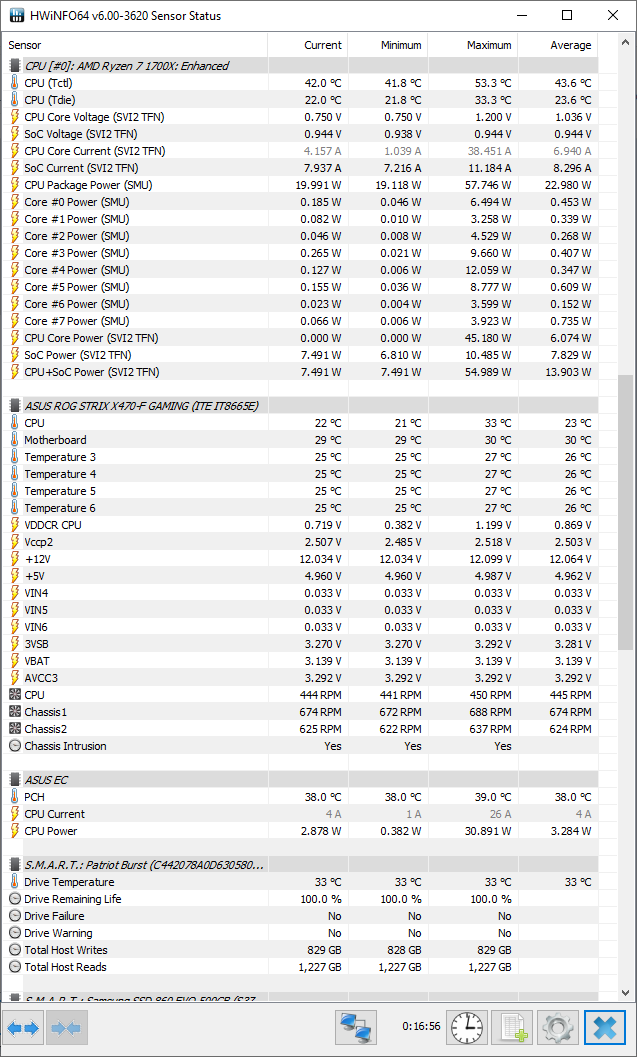Select the Core #0 Power (SMU) row
Image resolution: width=637 pixels, height=1057 pixels.
click(x=301, y=202)
